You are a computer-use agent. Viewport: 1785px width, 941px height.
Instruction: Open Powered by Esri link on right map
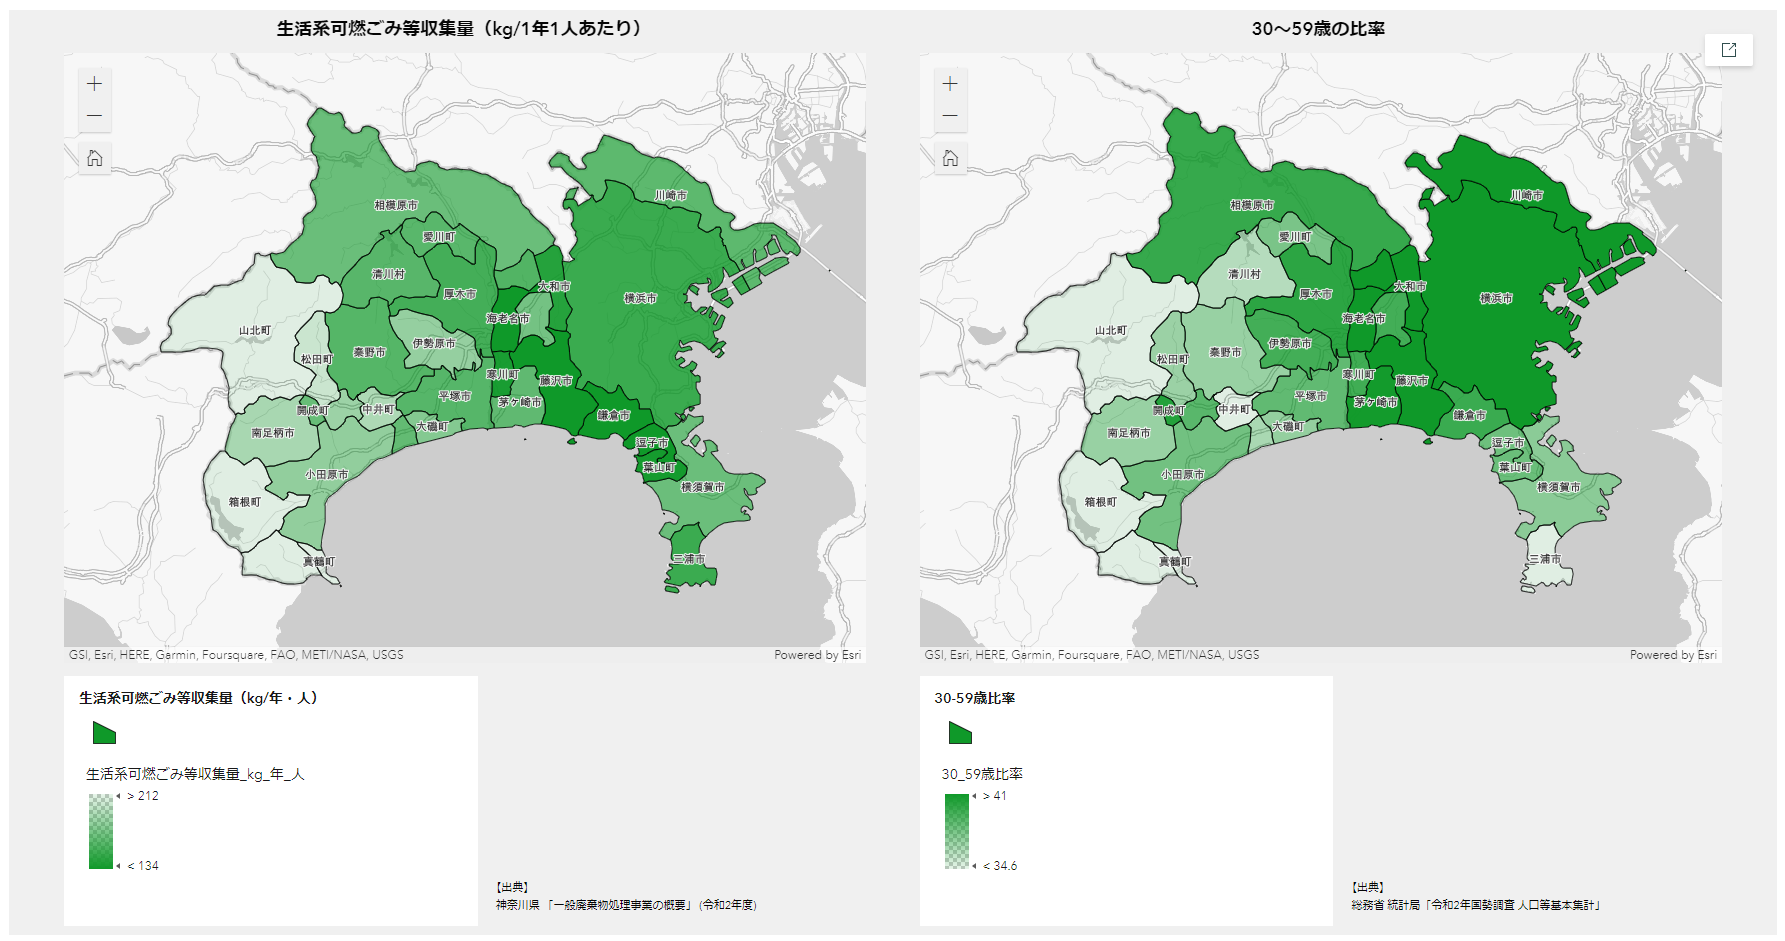coord(1673,655)
